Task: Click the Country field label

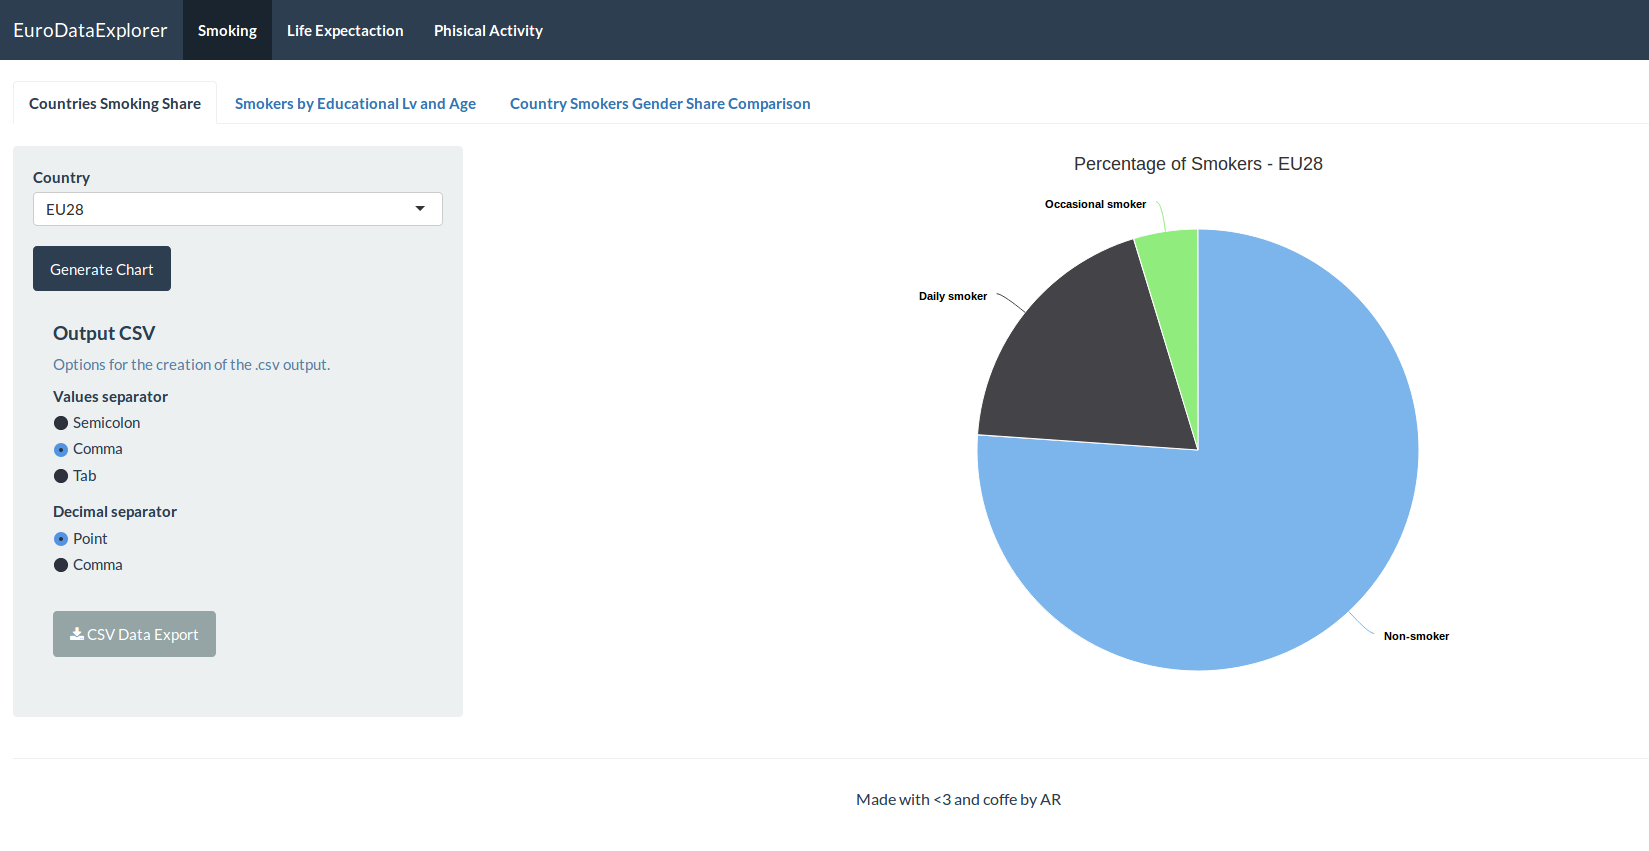Action: (61, 177)
